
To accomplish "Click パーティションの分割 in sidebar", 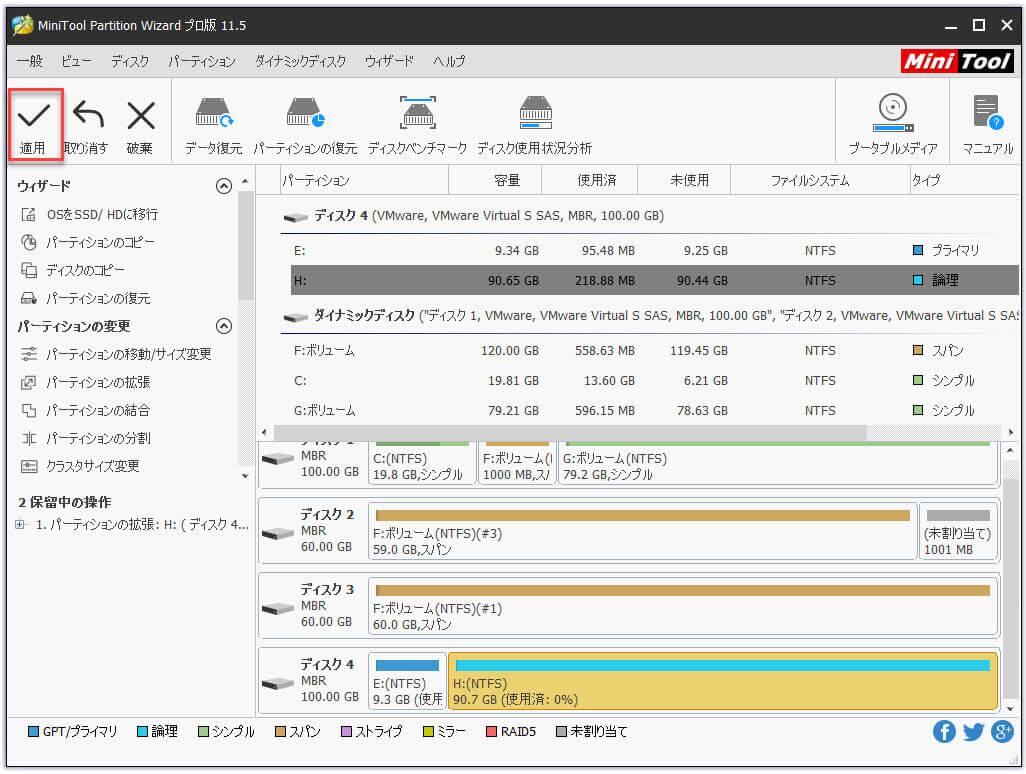I will click(x=98, y=438).
